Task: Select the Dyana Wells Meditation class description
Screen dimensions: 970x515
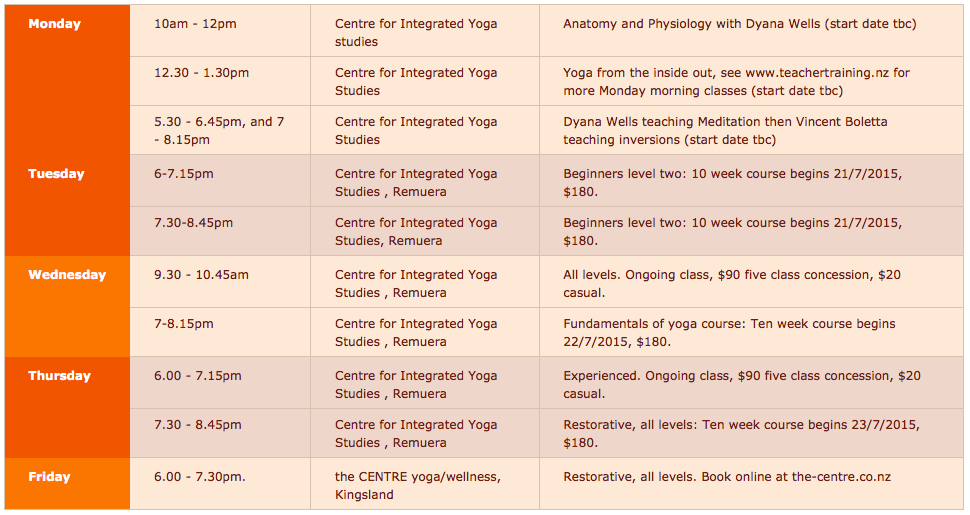Action: tap(725, 131)
